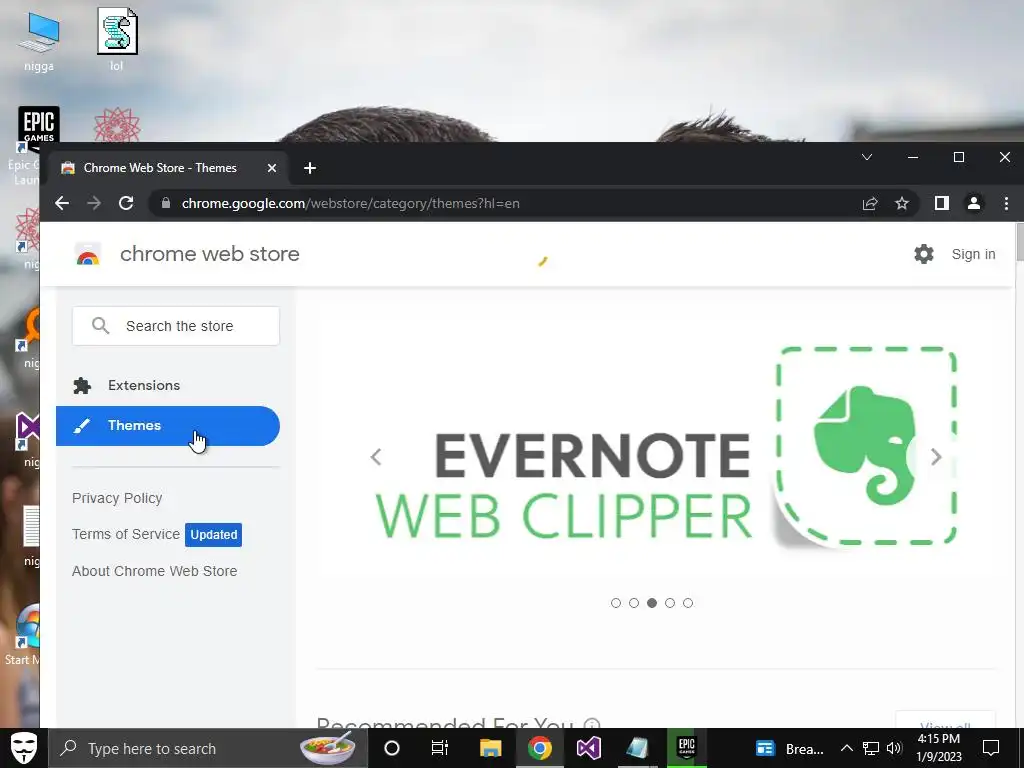This screenshot has width=1024, height=768.
Task: Open volume icon in system tray
Action: tap(895, 748)
